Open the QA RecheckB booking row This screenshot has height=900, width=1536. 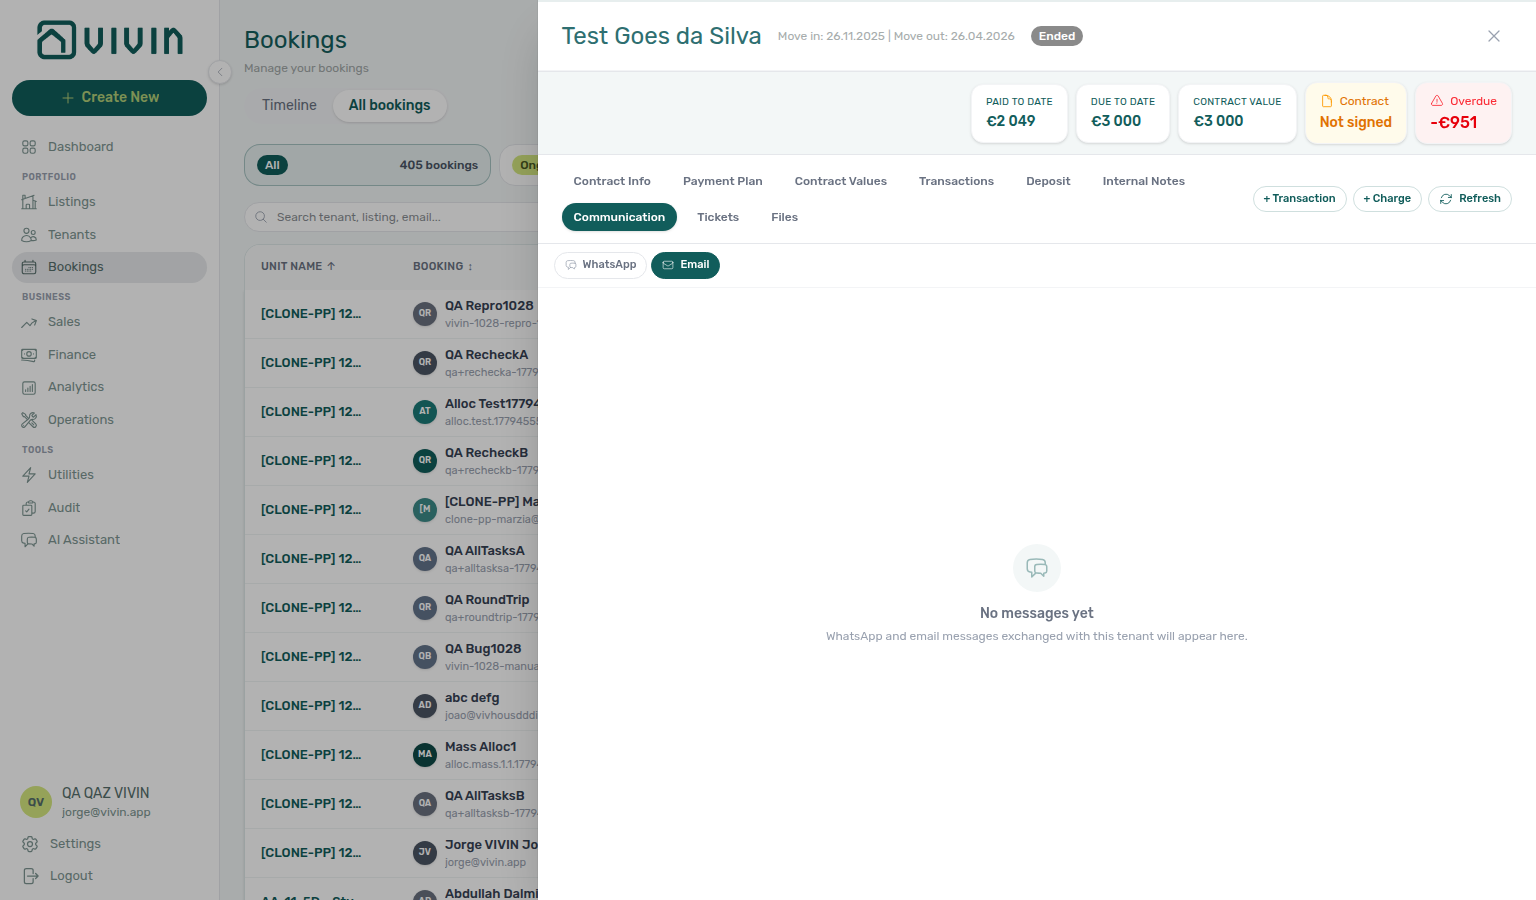(x=391, y=461)
